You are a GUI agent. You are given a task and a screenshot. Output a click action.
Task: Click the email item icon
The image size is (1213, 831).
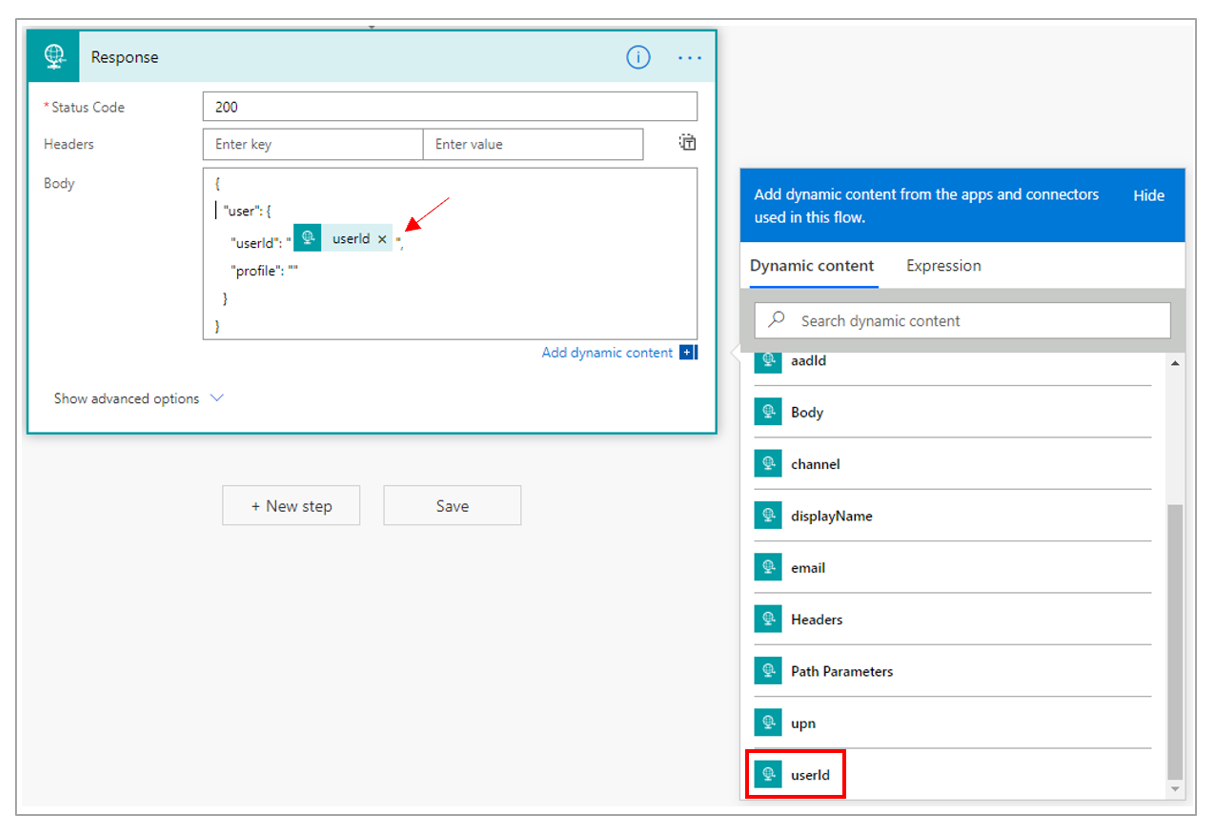coord(768,567)
